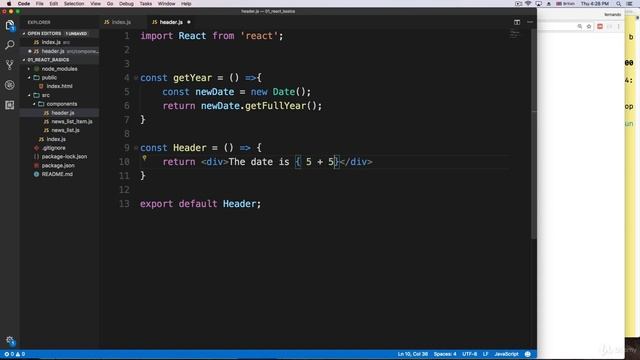This screenshot has height=360, width=640.
Task: Change indentation via Spaces: 4
Action: (445, 354)
